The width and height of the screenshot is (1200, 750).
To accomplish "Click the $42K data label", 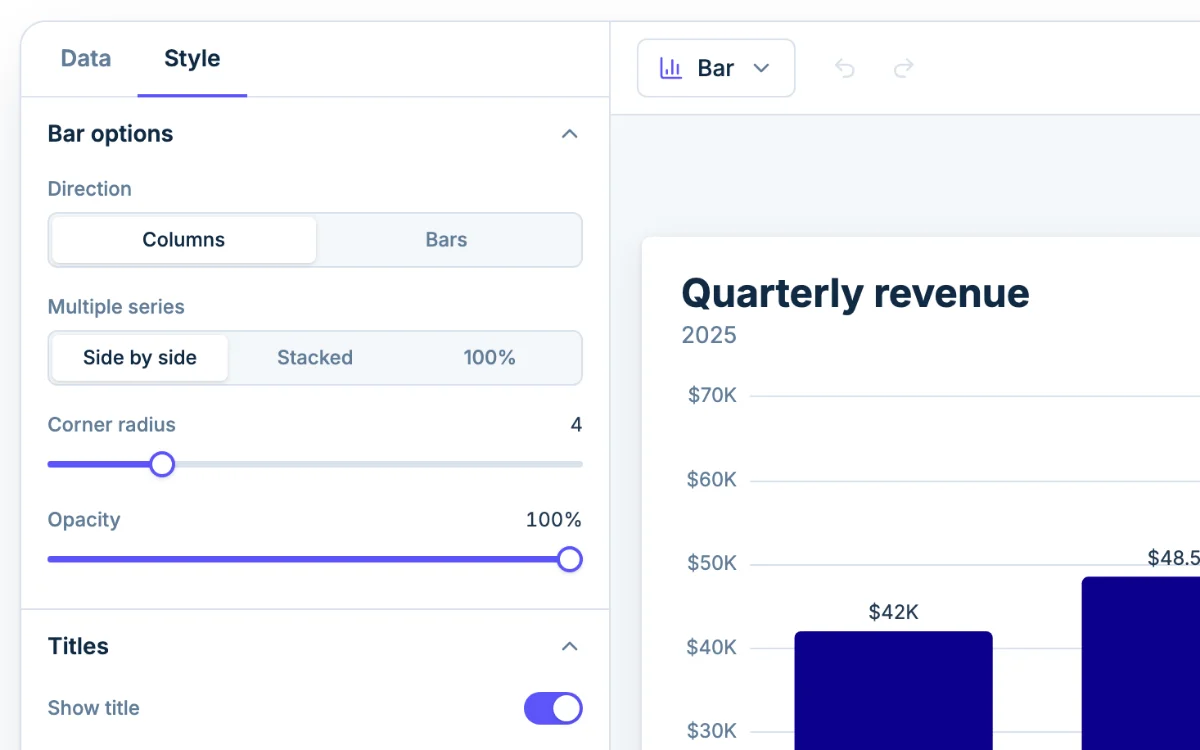I will click(x=893, y=612).
